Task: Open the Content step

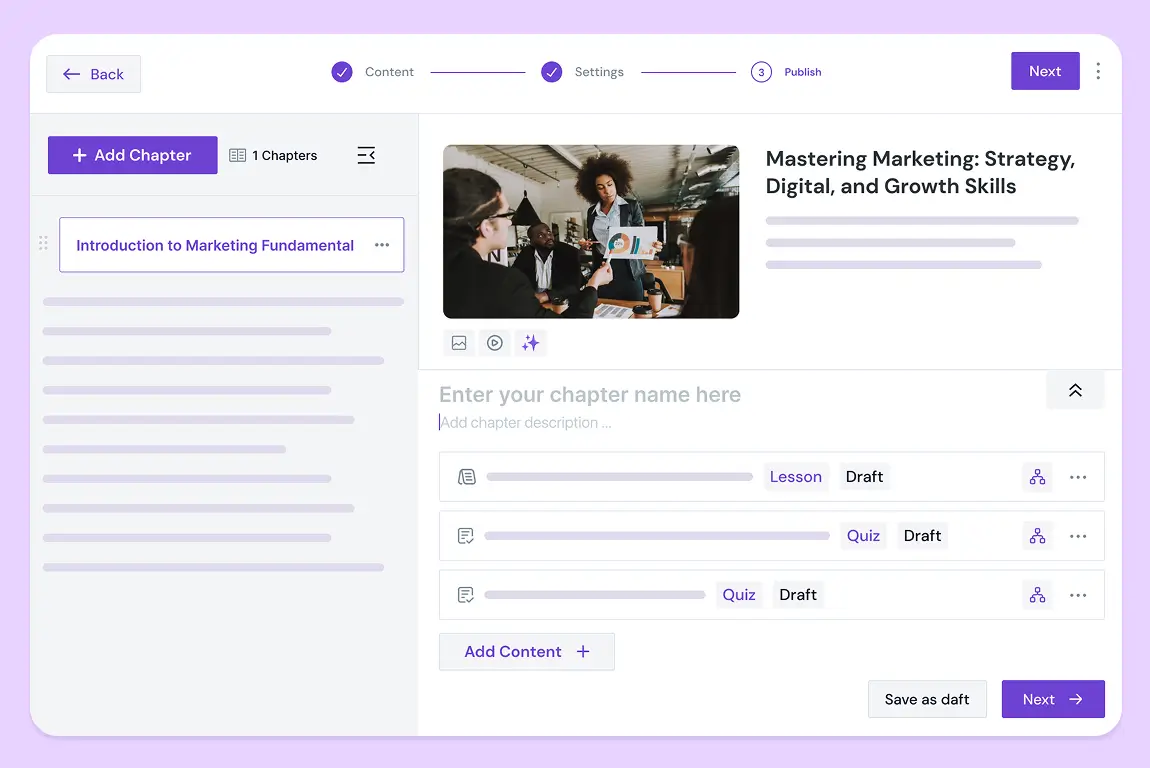Action: tap(373, 72)
